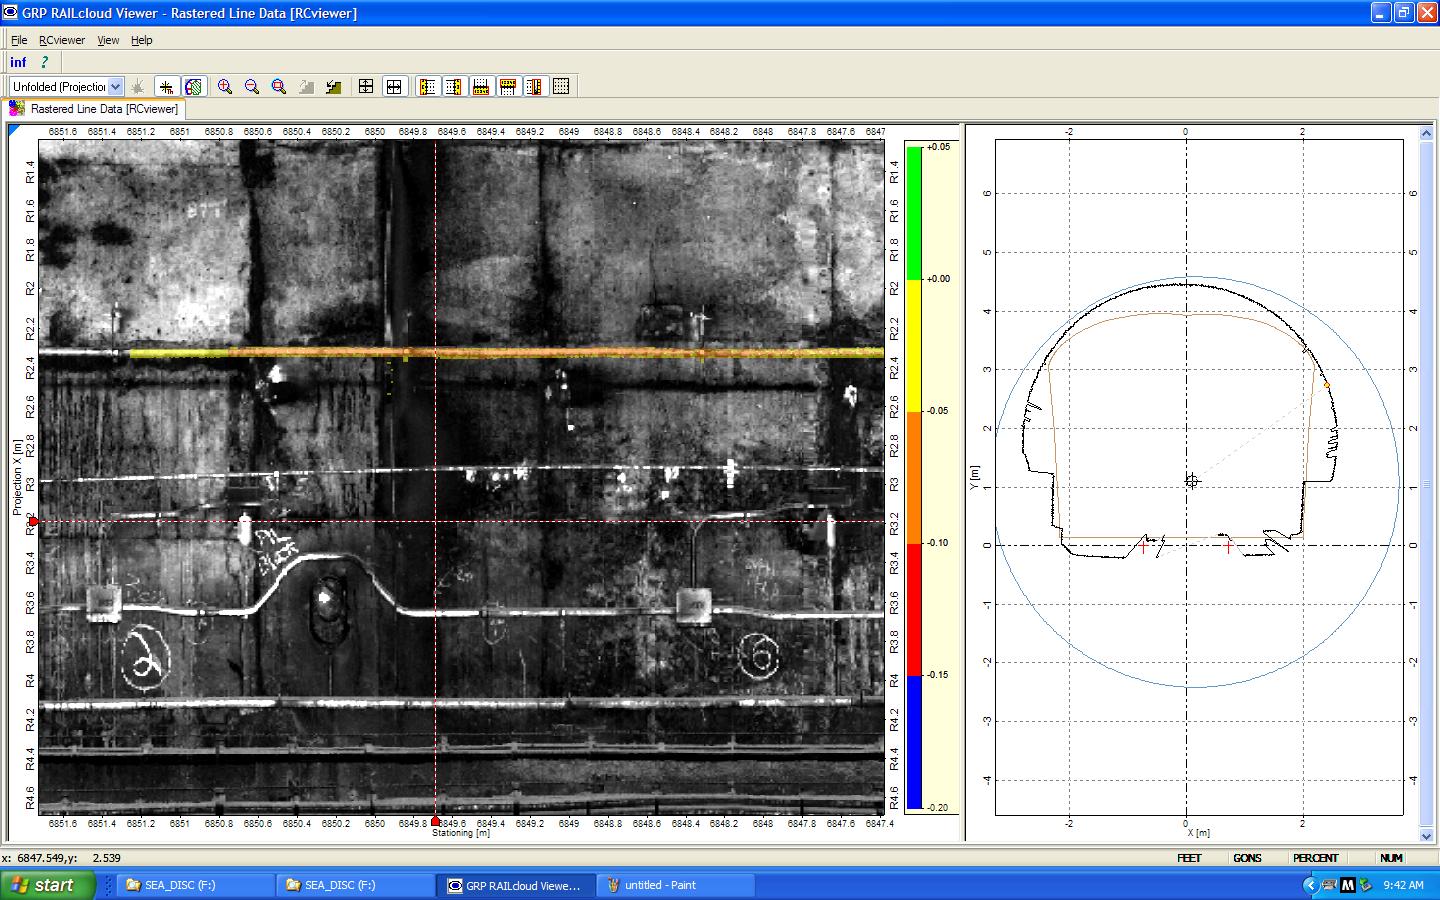Viewport: 1440px width, 900px height.
Task: Click the scroll down arrow at right edge
Action: tap(1426, 835)
